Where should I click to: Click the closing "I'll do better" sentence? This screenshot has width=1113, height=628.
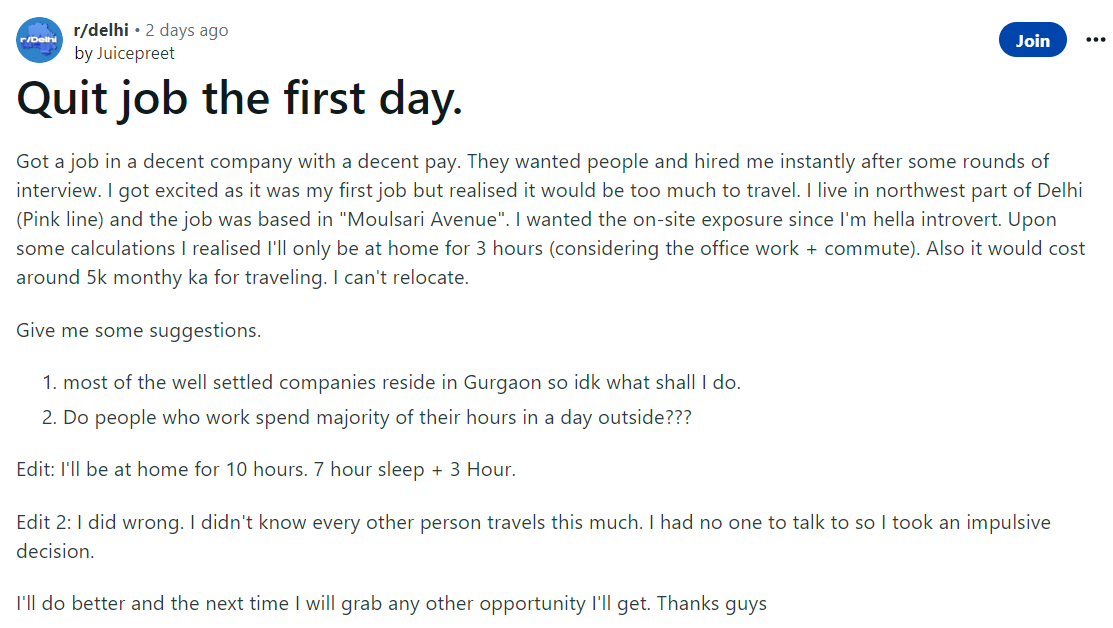[330, 604]
